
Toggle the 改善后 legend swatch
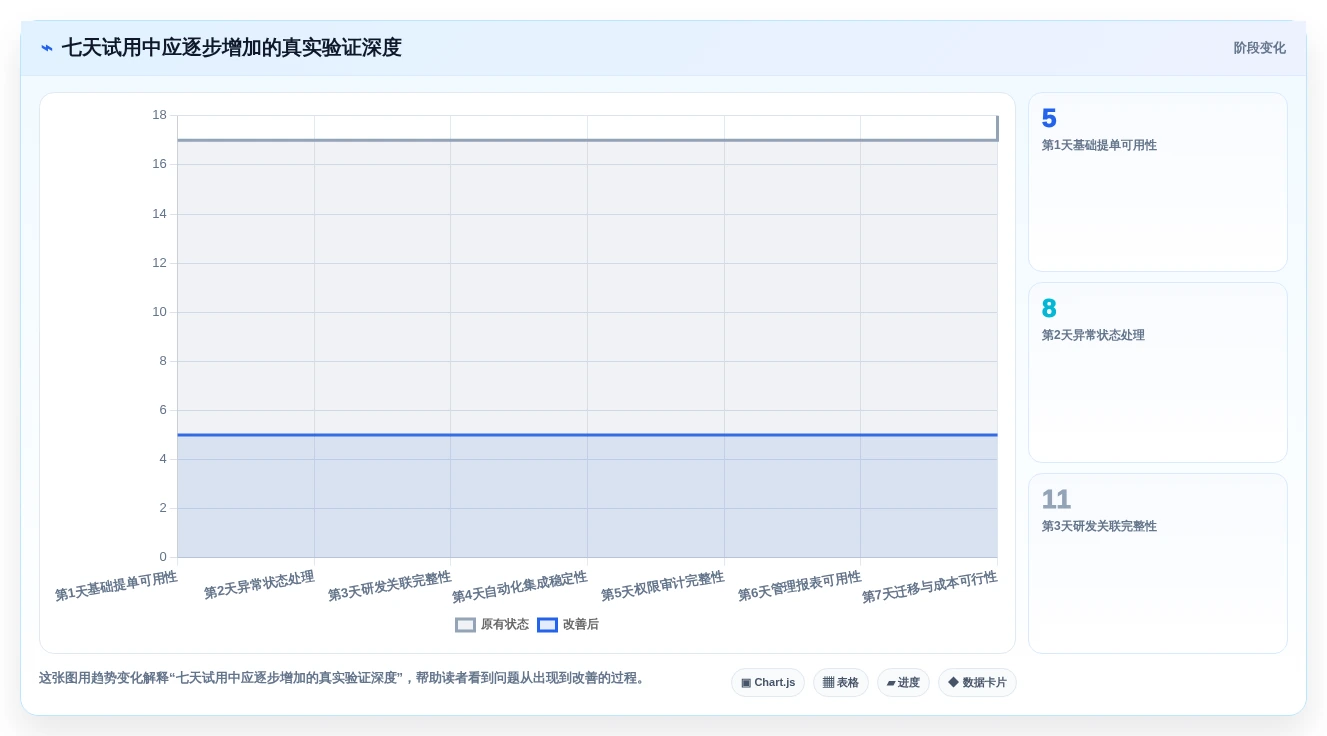pos(547,625)
